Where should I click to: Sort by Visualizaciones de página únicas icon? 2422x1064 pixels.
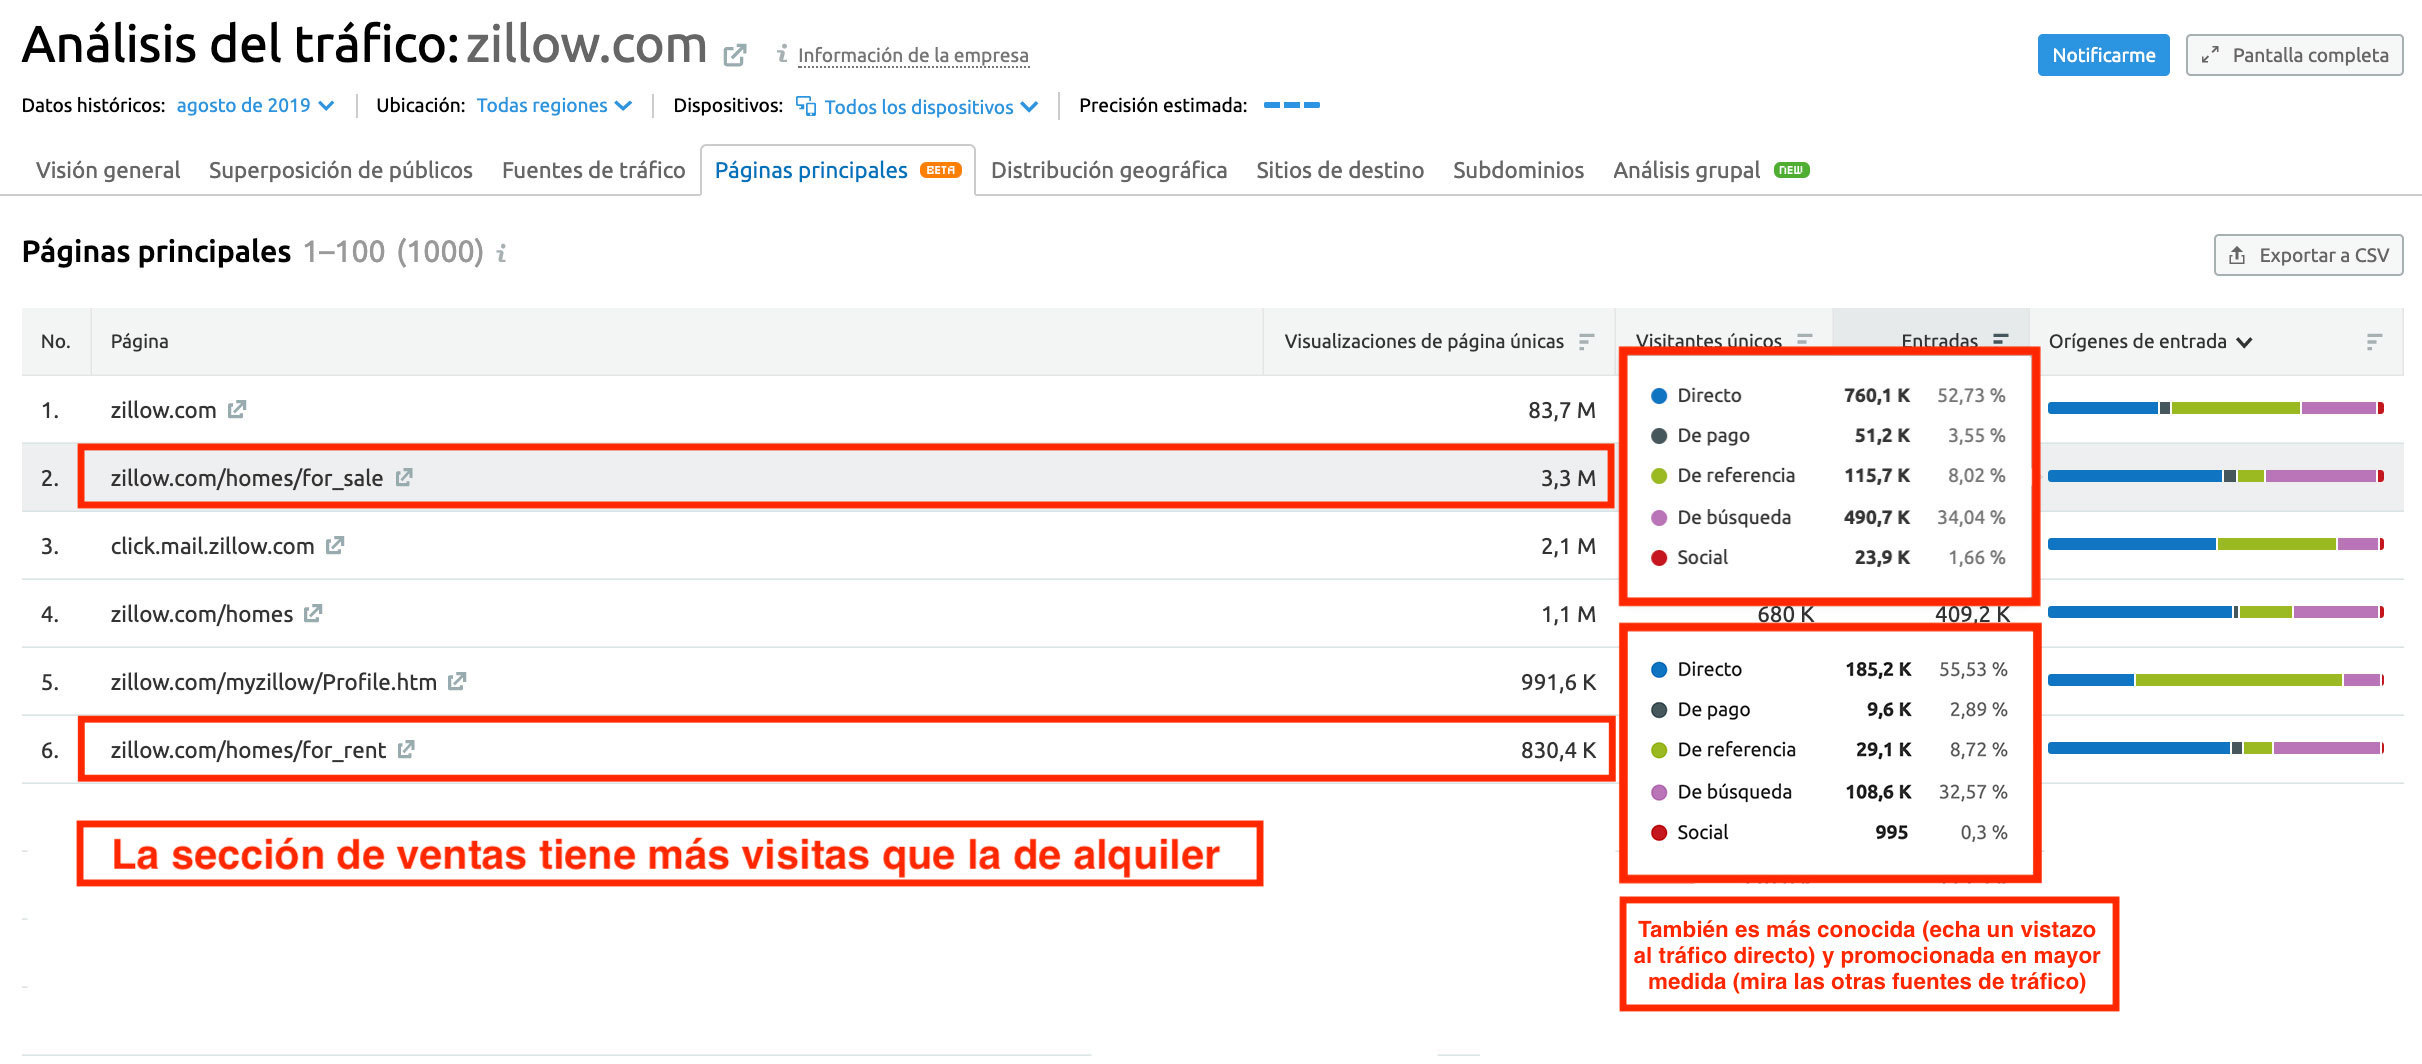click(1586, 342)
